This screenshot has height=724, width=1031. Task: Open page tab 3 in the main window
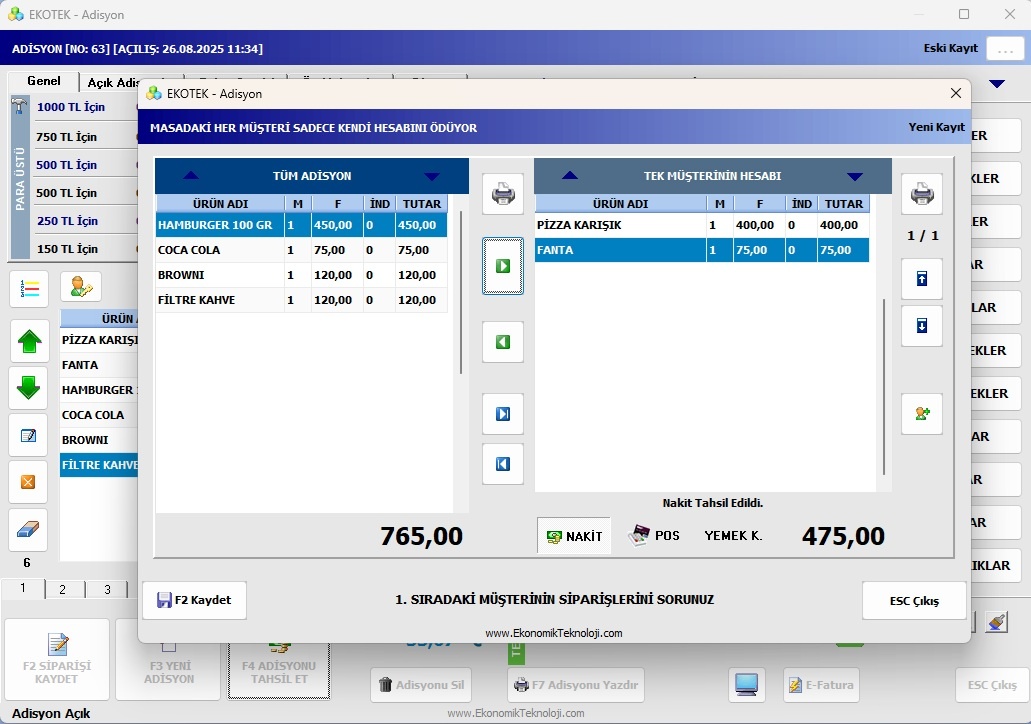coord(107,589)
